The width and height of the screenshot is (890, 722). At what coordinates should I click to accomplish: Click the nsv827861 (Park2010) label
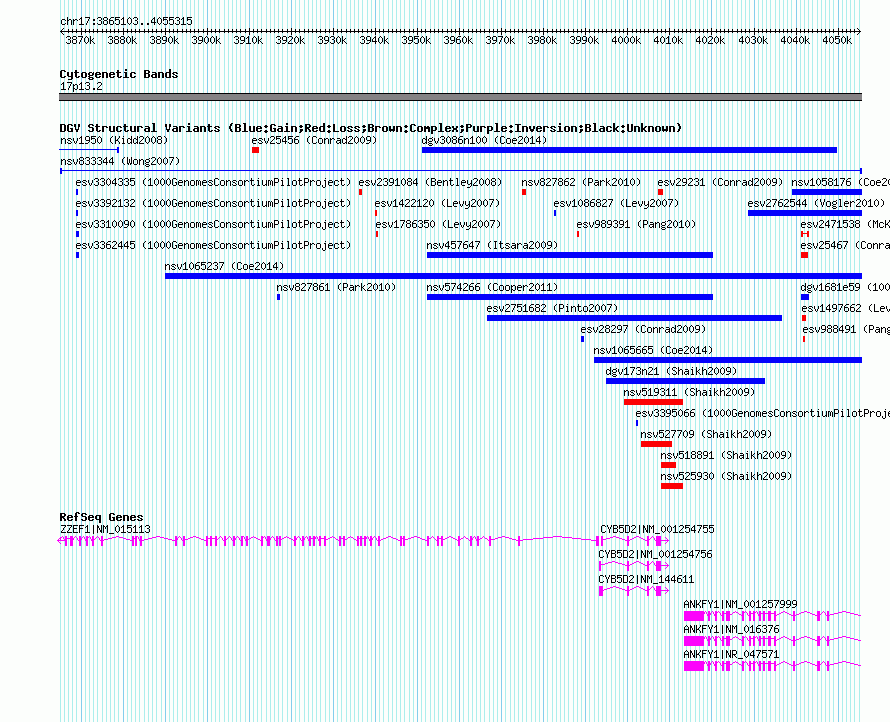pyautogui.click(x=336, y=287)
